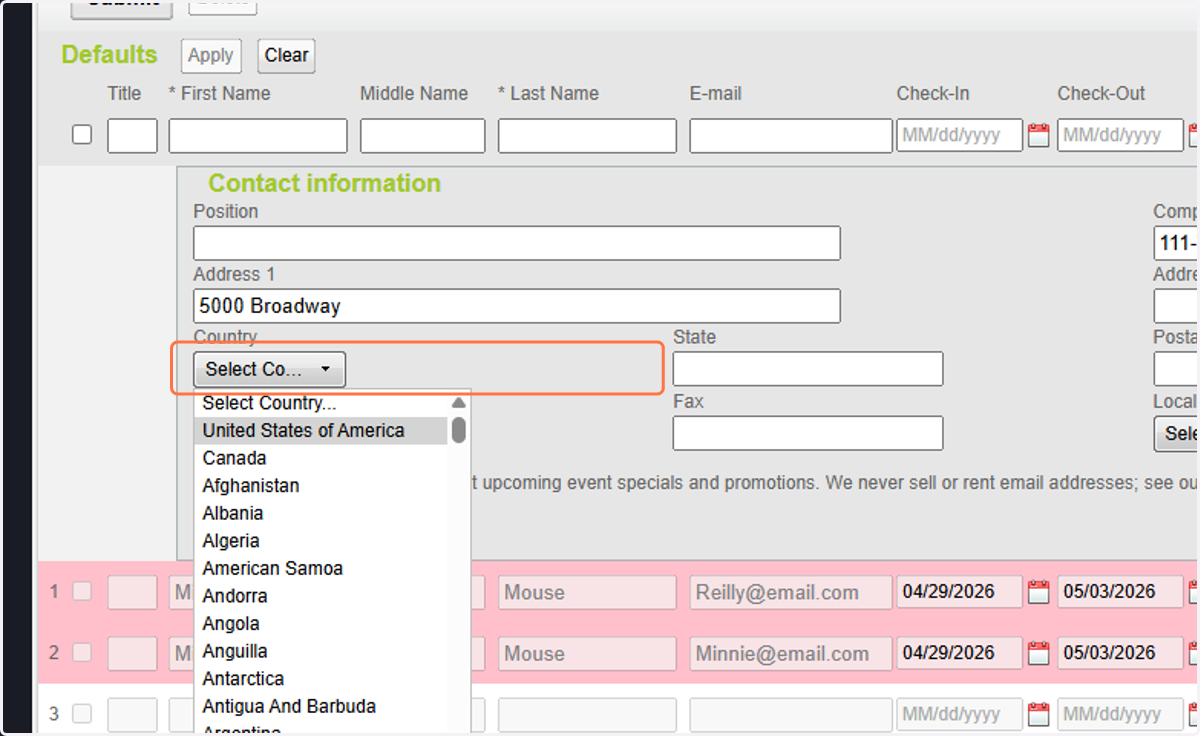Click into the Fax field
1200x736 pixels.
point(808,433)
